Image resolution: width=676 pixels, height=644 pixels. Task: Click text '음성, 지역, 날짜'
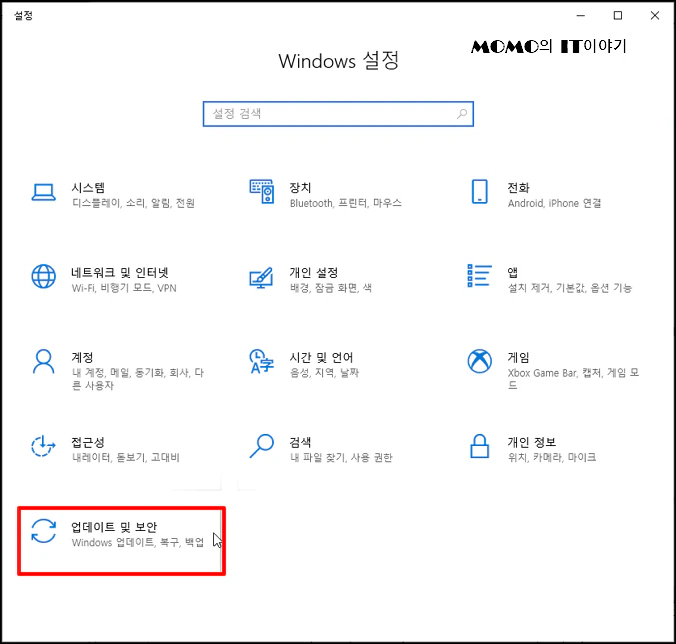point(324,372)
